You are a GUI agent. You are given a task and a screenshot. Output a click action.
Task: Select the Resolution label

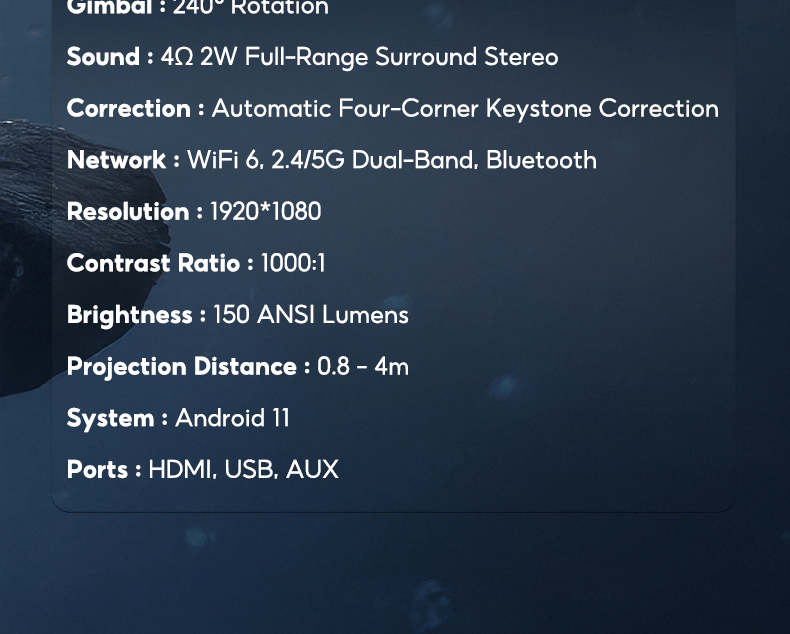128,212
